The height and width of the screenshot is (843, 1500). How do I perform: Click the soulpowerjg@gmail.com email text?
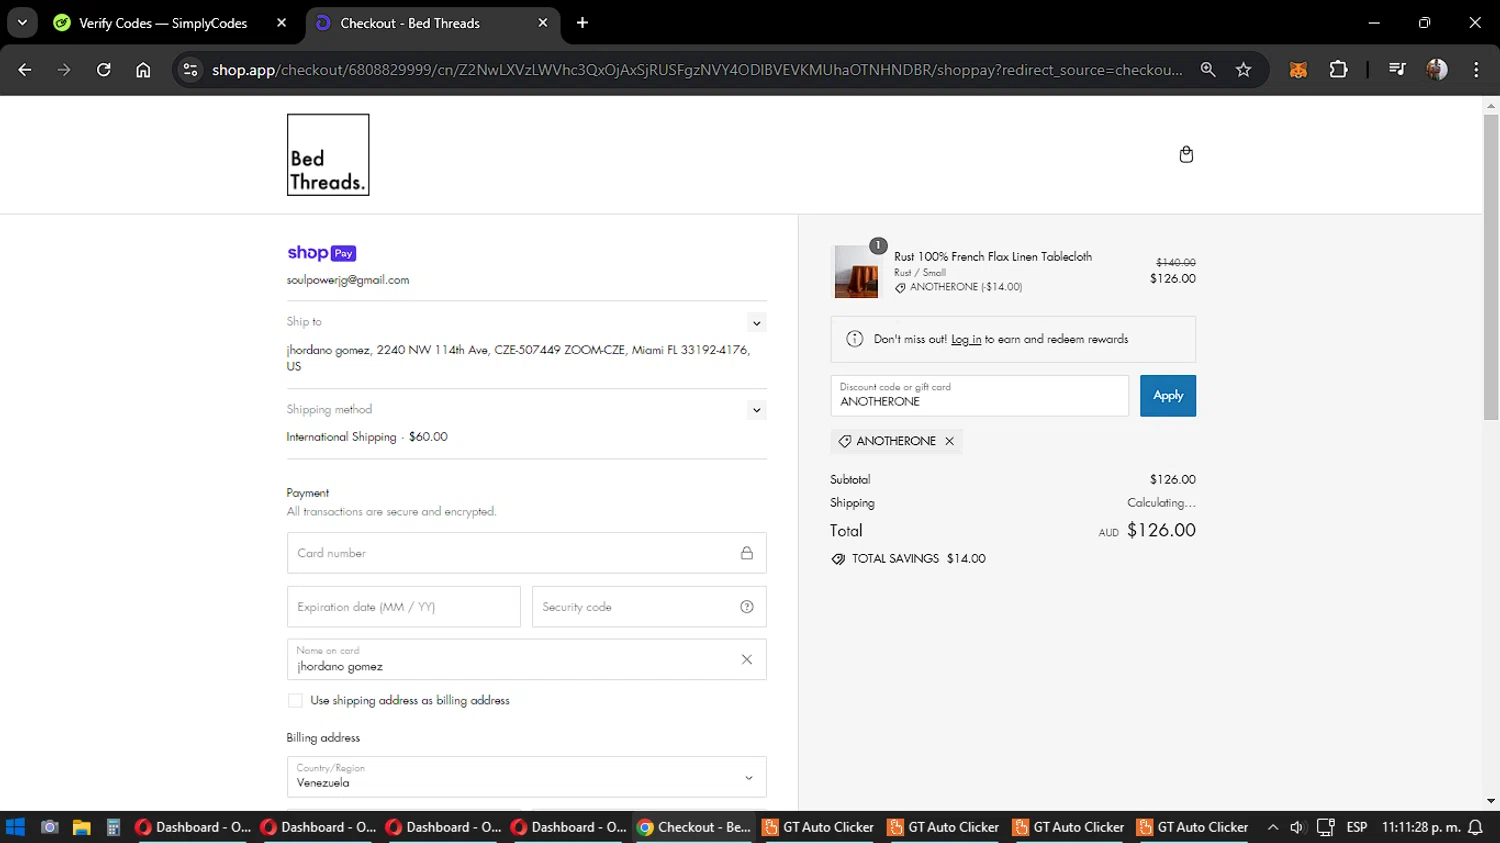348,281
